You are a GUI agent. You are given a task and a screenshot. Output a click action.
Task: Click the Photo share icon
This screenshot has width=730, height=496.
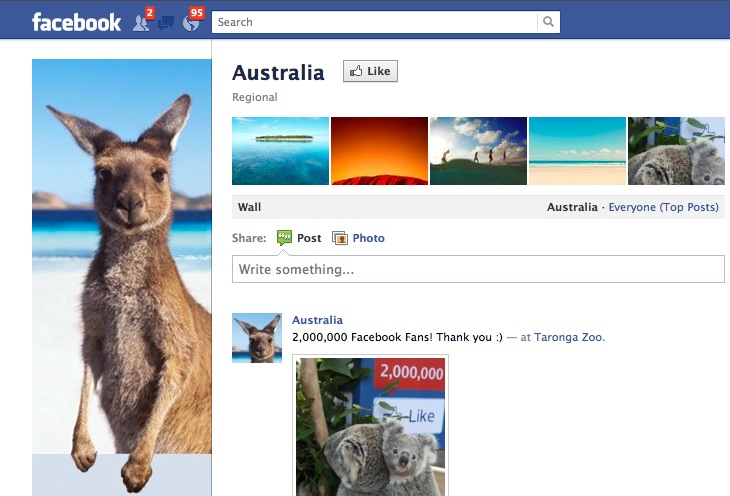(340, 238)
